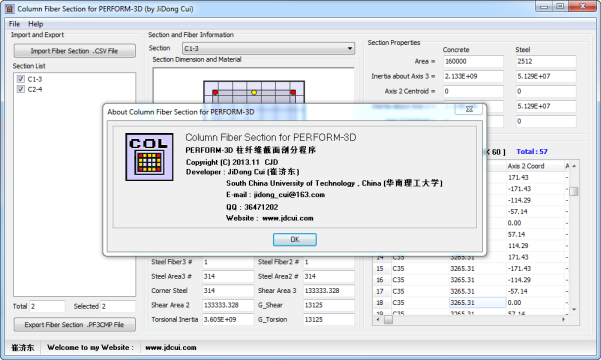Toggle the C1-3 section checkbox

(x=21, y=79)
